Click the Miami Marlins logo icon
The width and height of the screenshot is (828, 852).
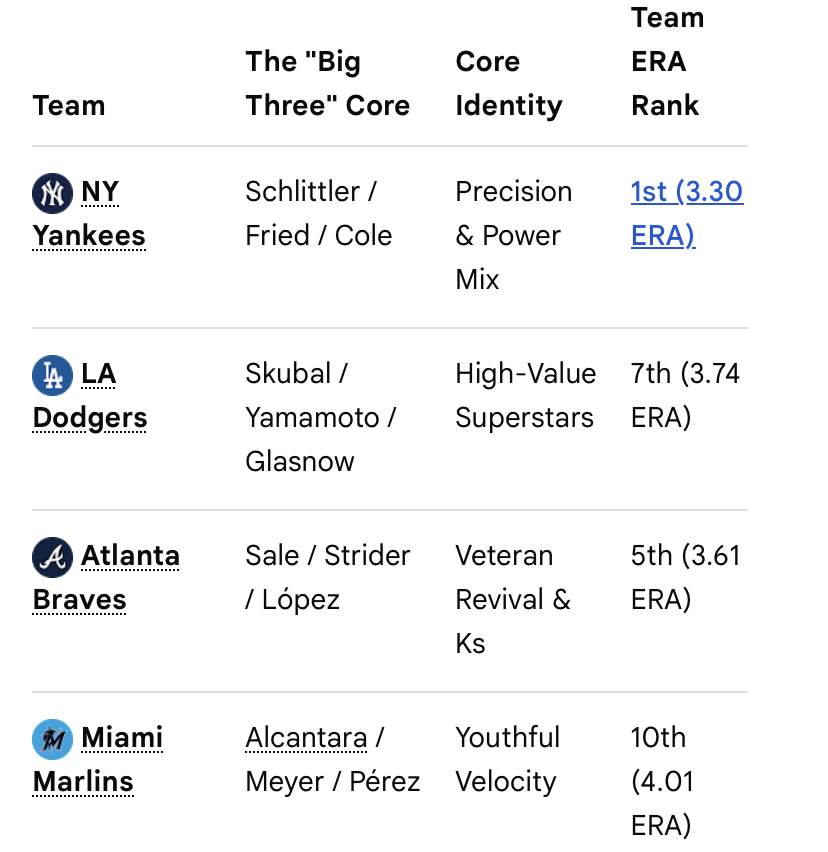52,740
